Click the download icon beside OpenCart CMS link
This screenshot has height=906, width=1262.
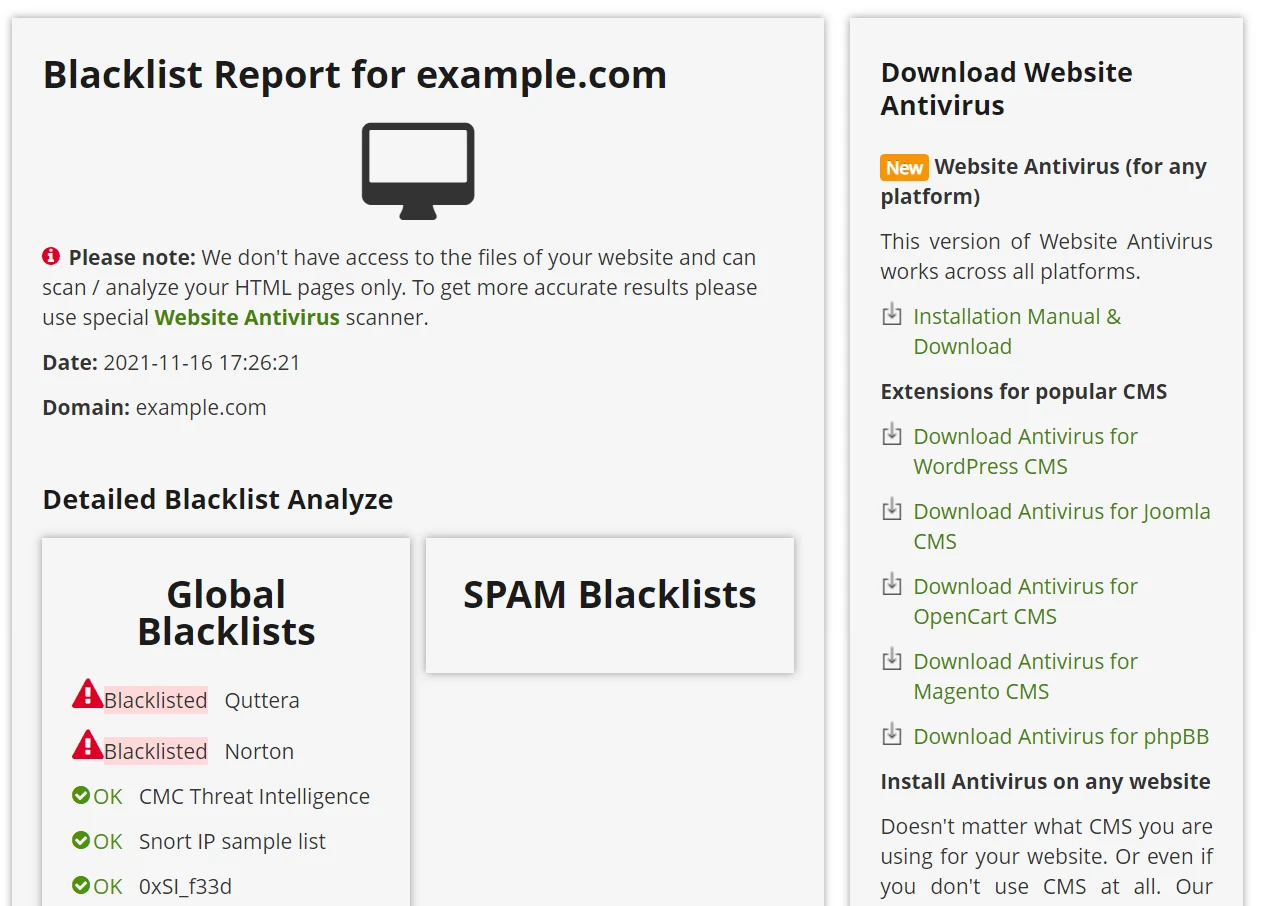coord(891,586)
